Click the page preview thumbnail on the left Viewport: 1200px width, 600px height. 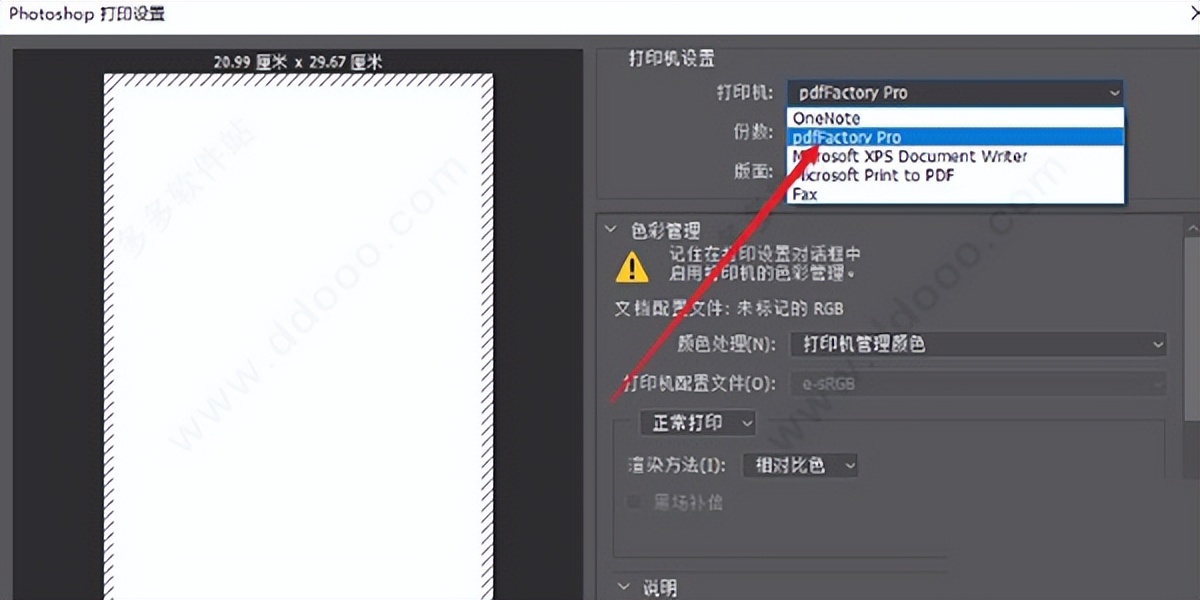click(x=297, y=330)
